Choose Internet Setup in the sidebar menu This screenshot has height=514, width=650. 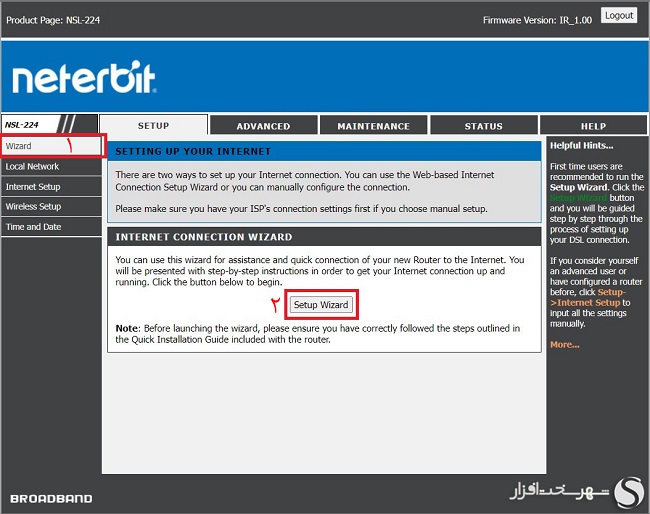pos(33,187)
